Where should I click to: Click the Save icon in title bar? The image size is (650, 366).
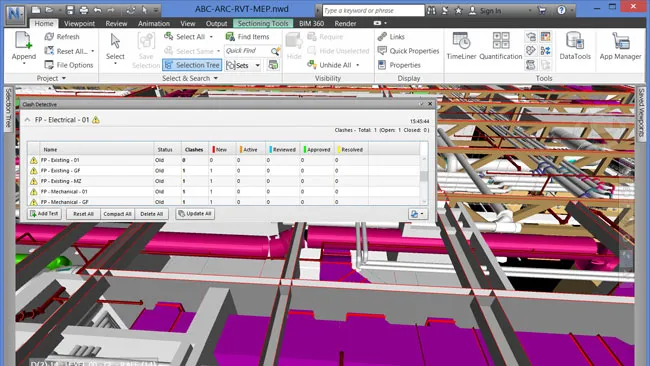click(x=70, y=10)
